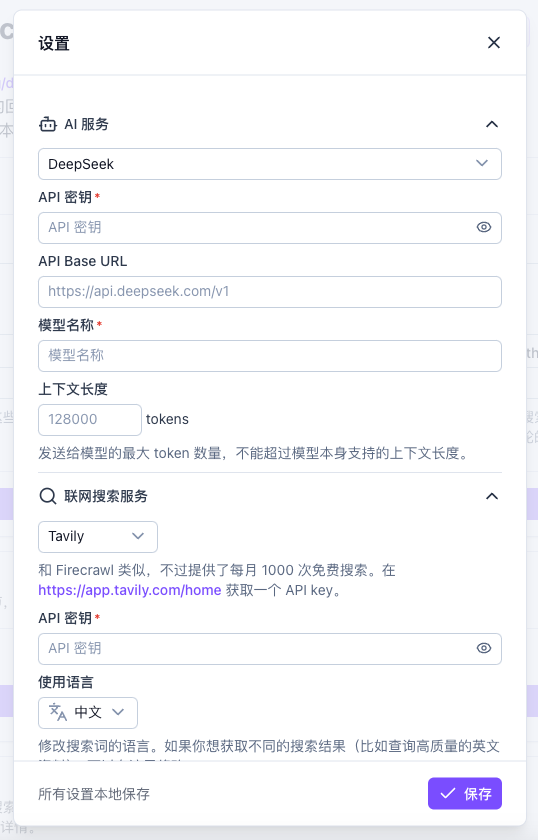Viewport: 538px width, 840px height.
Task: Save settings with the 保存 button
Action: pos(465,793)
